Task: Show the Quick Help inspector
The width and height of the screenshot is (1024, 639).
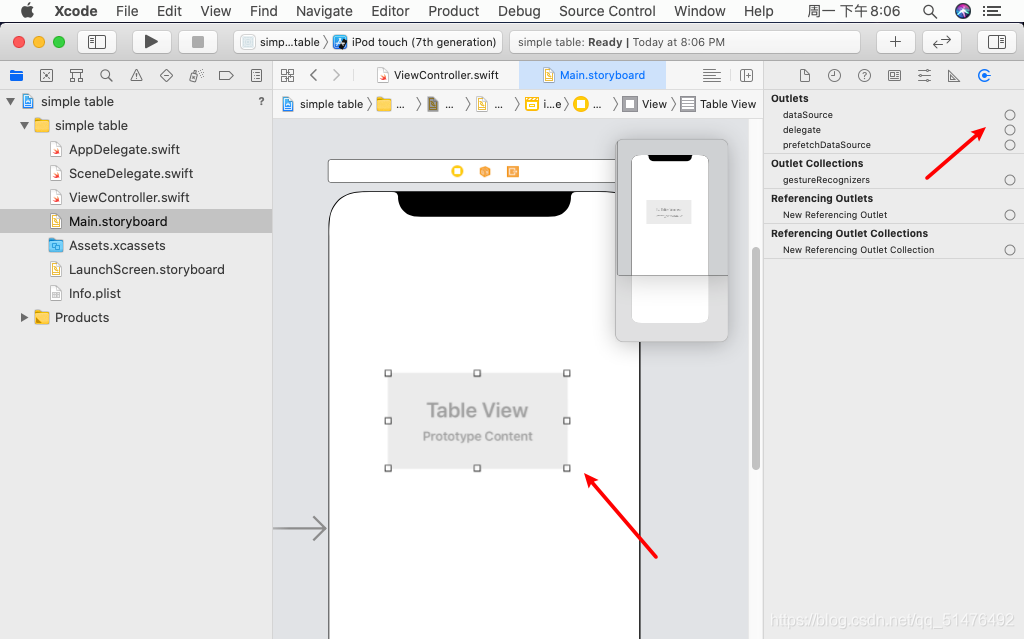Action: point(864,76)
